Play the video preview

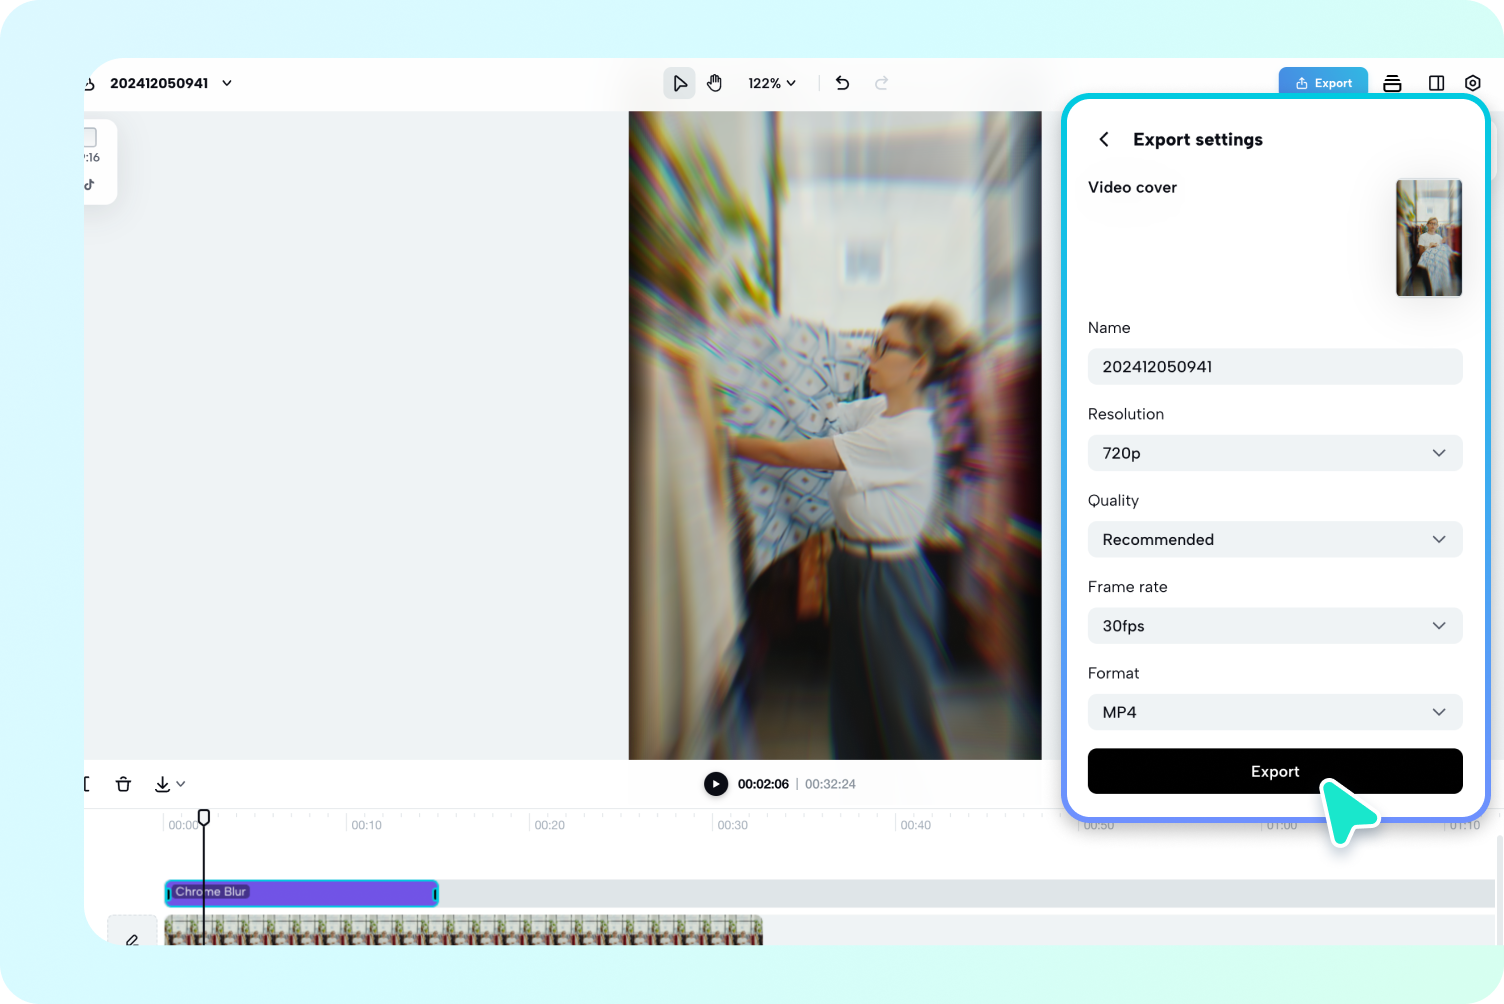click(x=716, y=784)
